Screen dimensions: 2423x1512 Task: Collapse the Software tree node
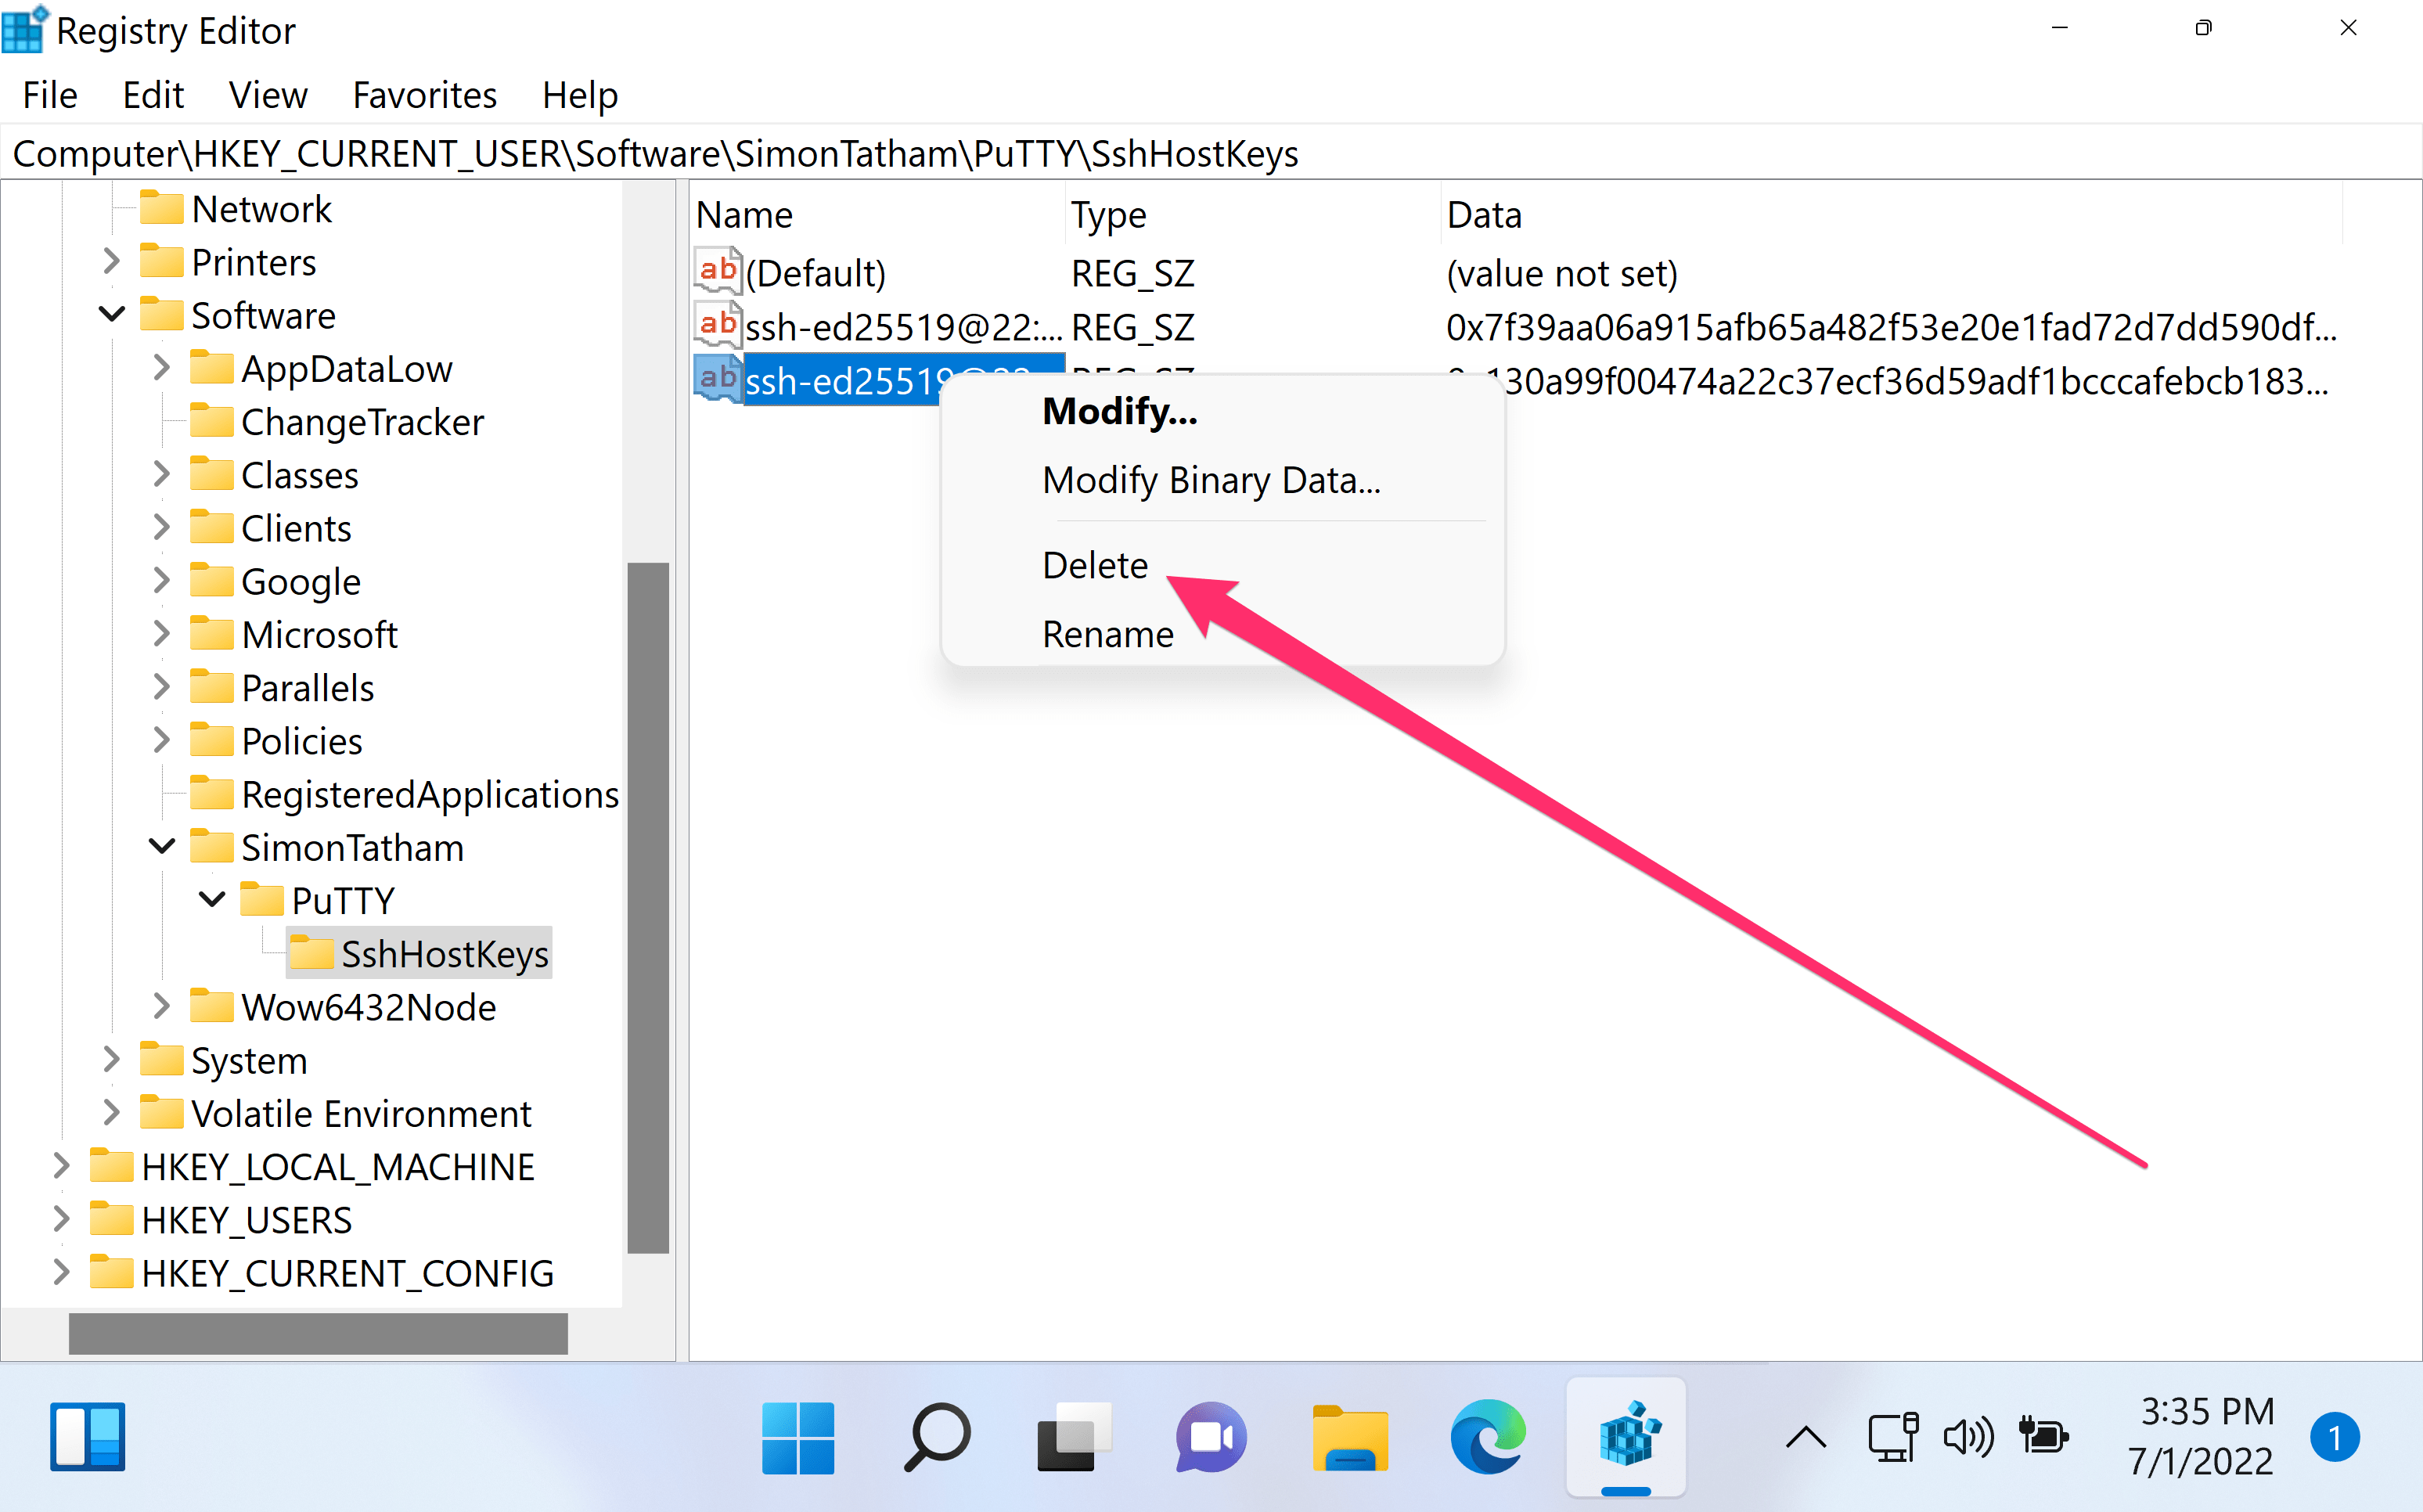tap(111, 313)
